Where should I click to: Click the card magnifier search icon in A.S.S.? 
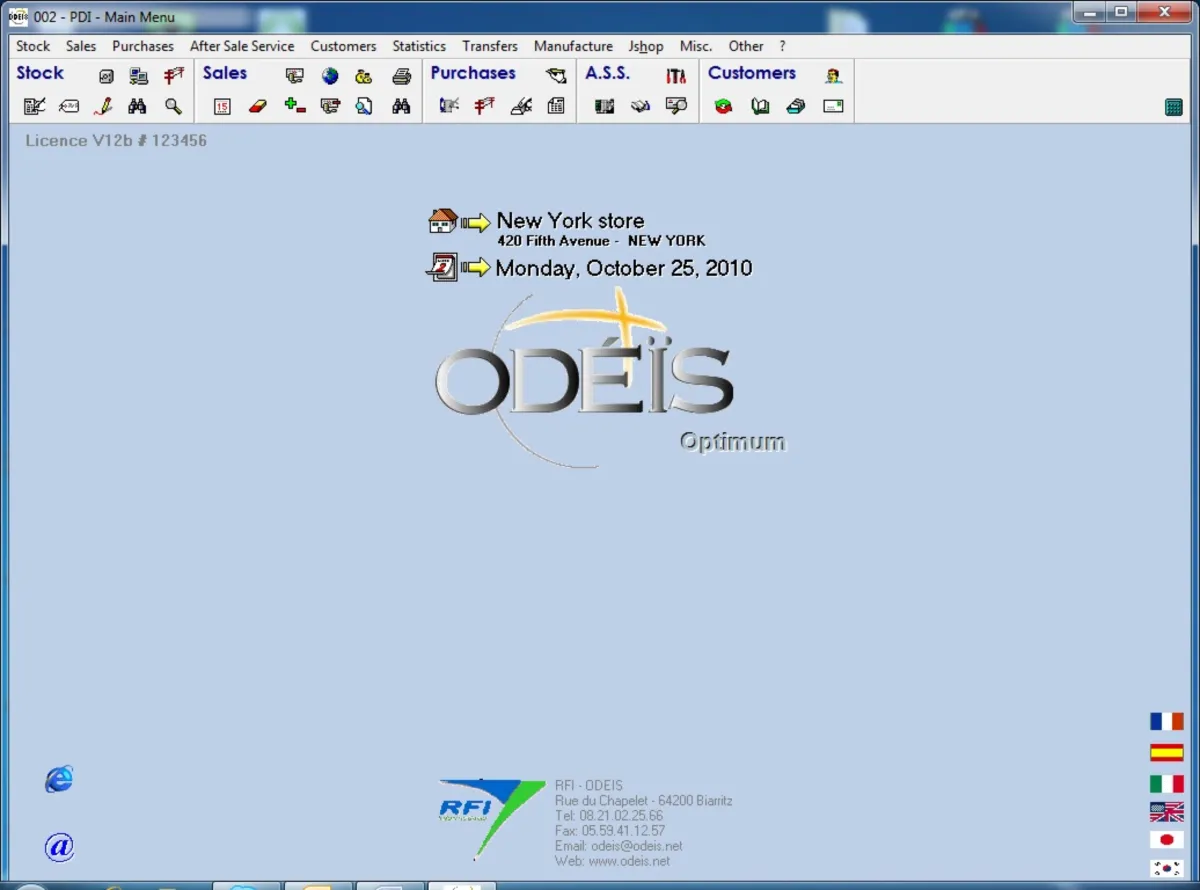click(676, 106)
